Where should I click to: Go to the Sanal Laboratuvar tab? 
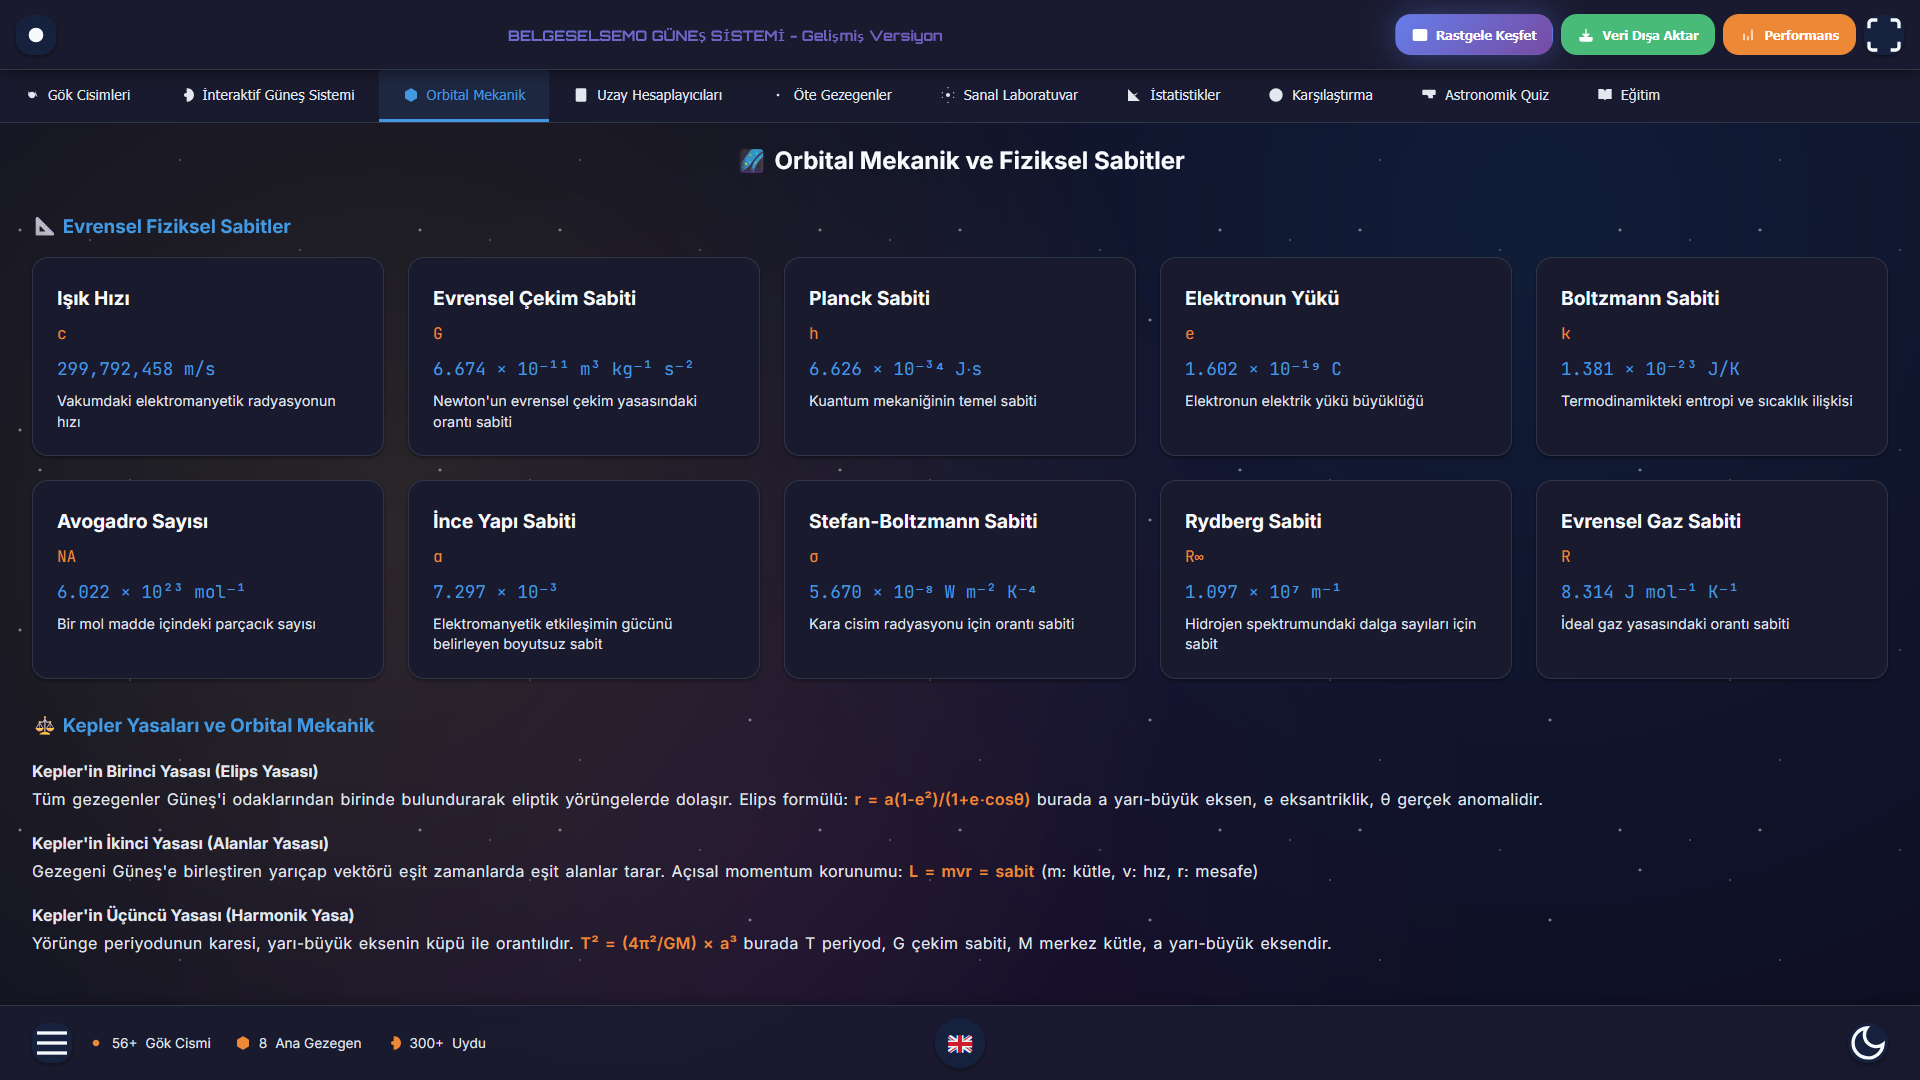click(1009, 95)
